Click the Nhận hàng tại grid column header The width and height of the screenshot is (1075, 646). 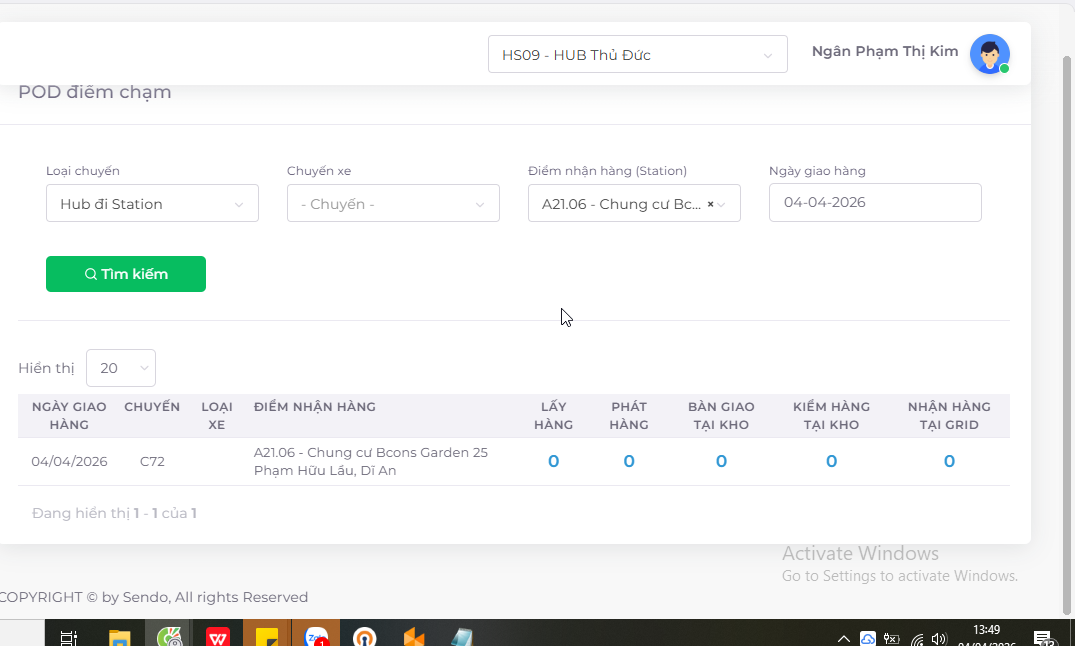[949, 416]
